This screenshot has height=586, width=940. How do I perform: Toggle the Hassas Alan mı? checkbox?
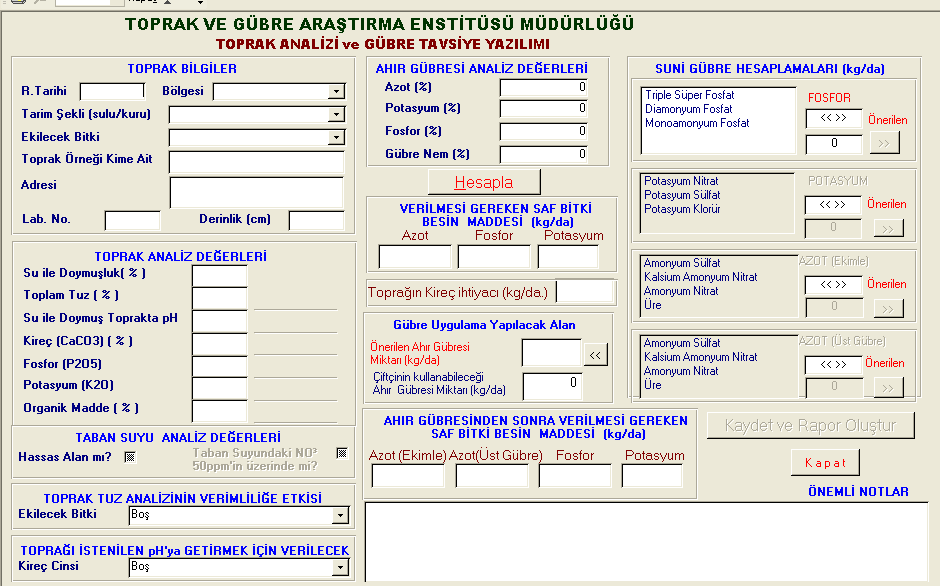pyautogui.click(x=129, y=457)
